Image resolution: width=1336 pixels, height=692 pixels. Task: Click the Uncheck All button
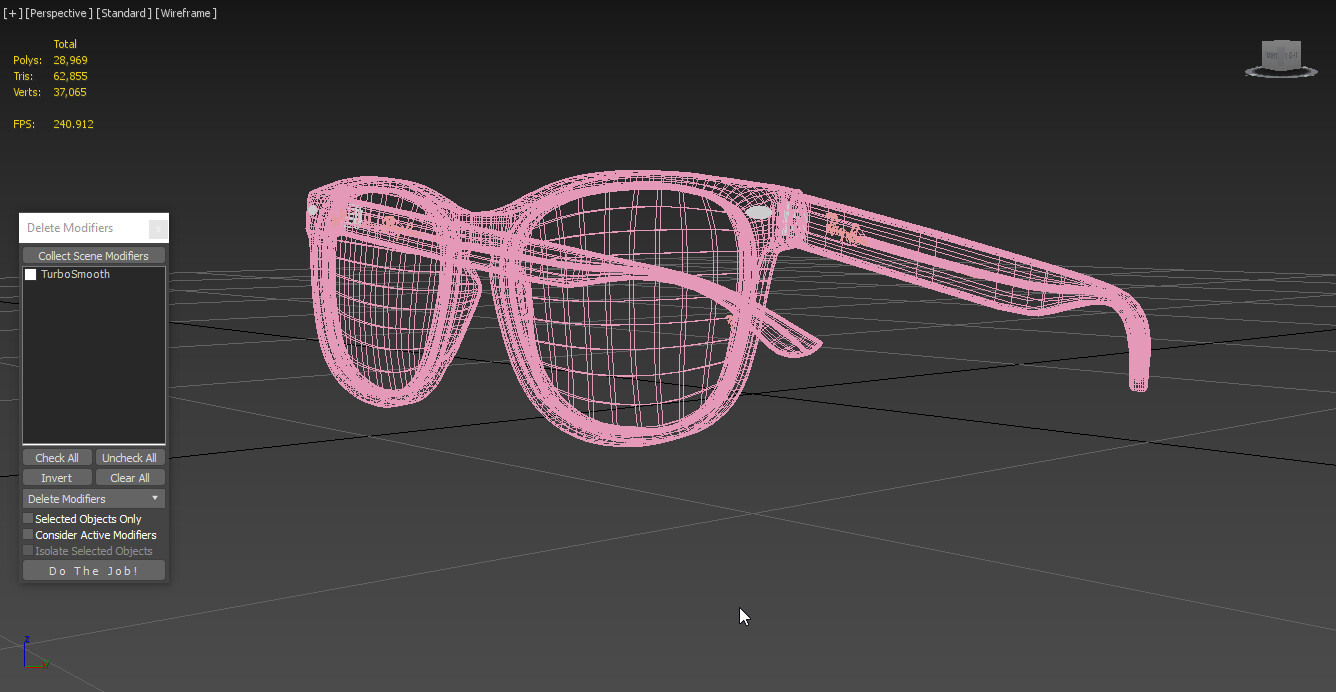click(130, 458)
